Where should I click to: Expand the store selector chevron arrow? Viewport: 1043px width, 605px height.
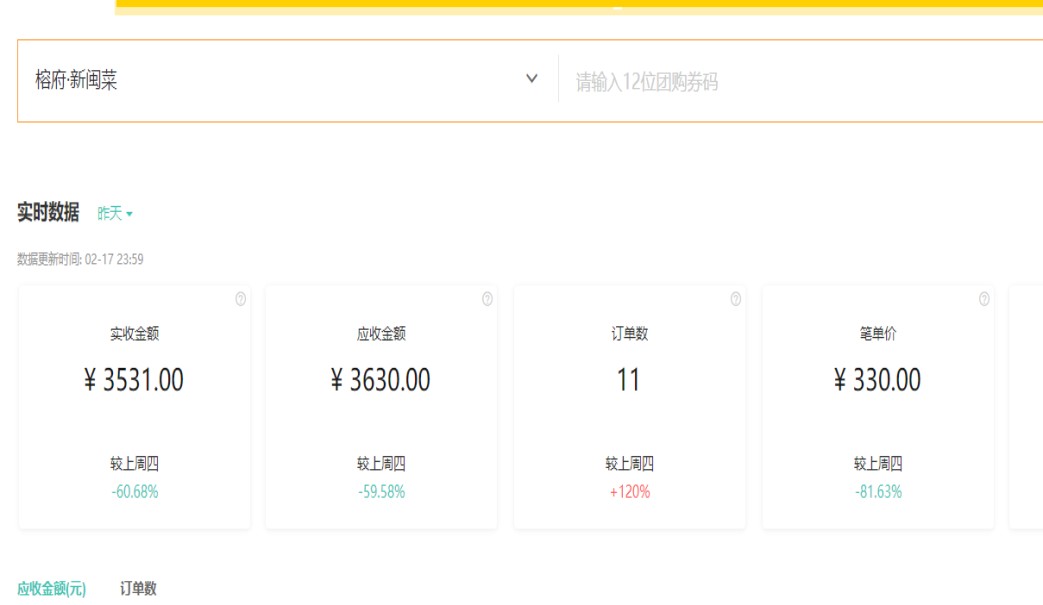click(532, 80)
